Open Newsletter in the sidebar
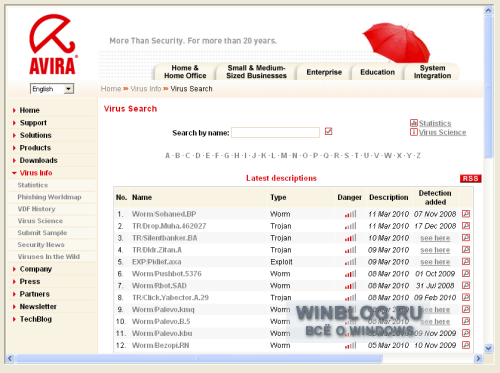The width and height of the screenshot is (500, 373). [38, 307]
